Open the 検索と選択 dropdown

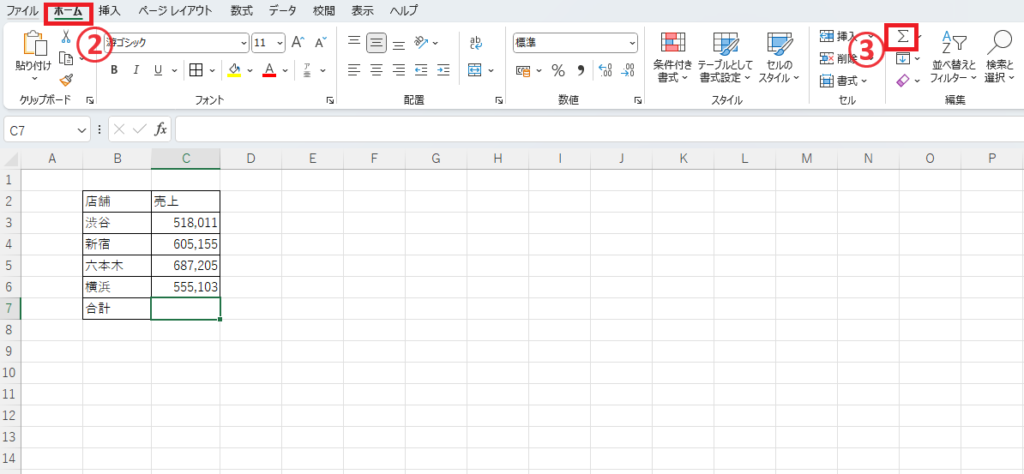tap(999, 56)
